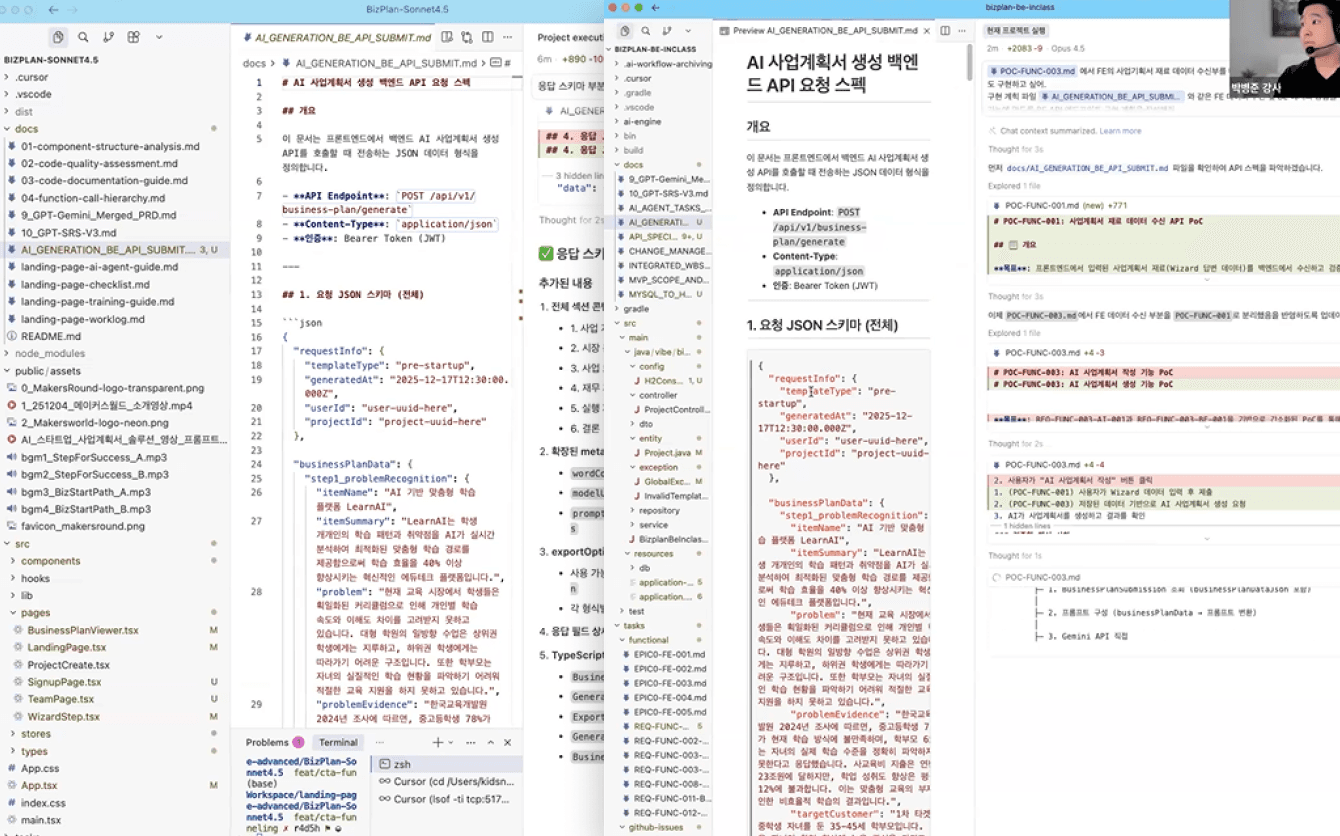
Task: Open POC-FUNC-001.md (new) +771 change card
Action: [1165, 205]
